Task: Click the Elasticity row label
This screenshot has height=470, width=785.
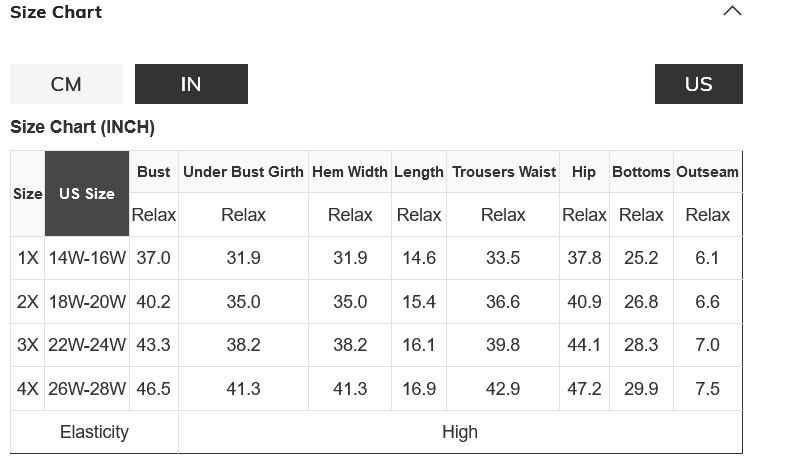Action: pyautogui.click(x=94, y=432)
